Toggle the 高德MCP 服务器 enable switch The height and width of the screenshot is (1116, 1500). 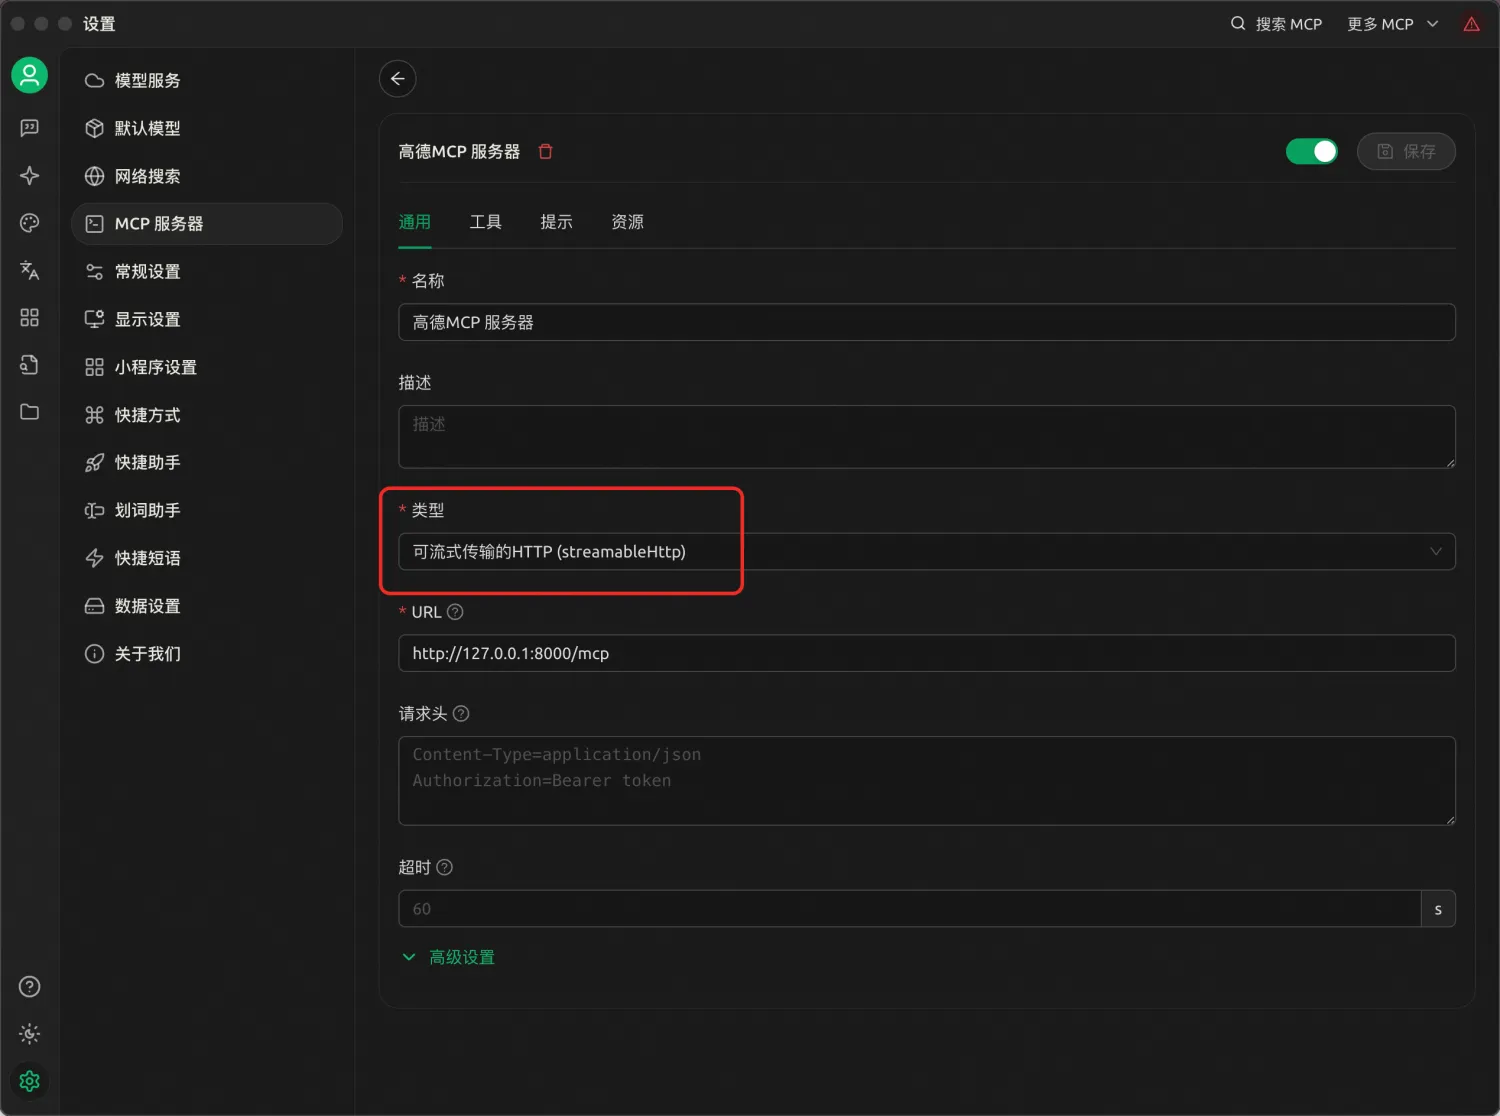[1311, 151]
